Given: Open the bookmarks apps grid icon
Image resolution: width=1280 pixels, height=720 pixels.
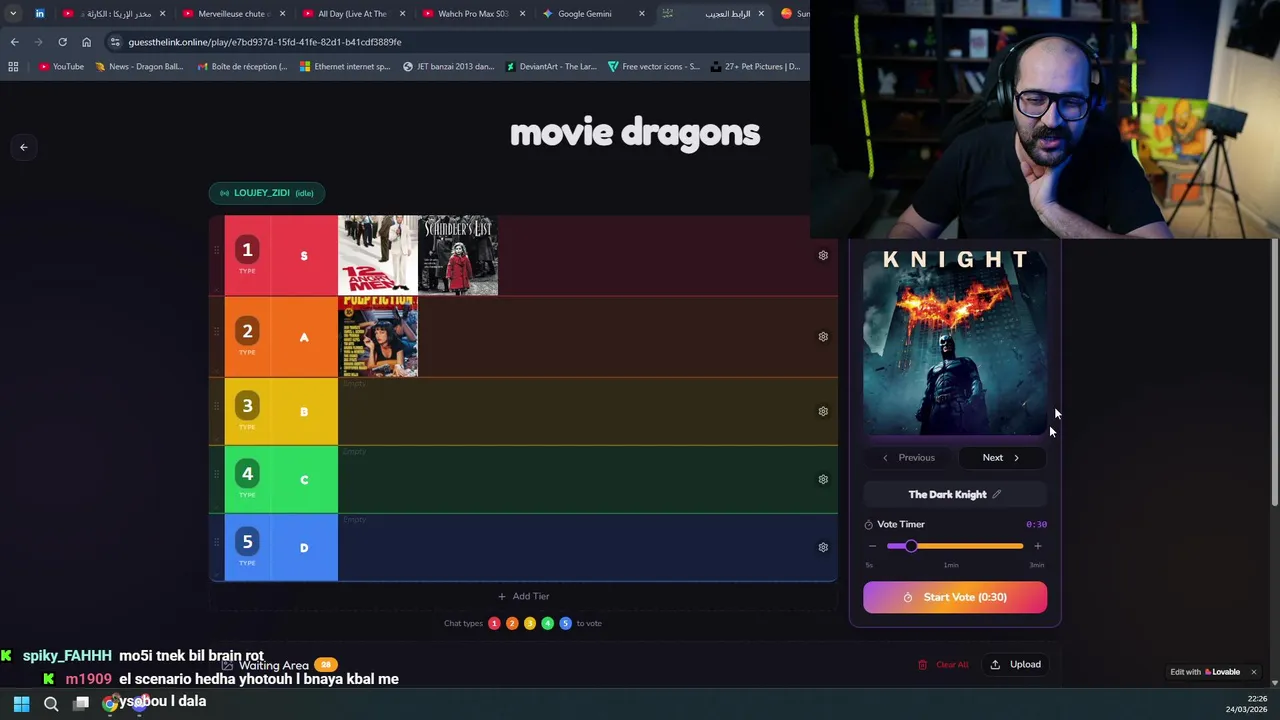Looking at the screenshot, I should click(x=13, y=67).
